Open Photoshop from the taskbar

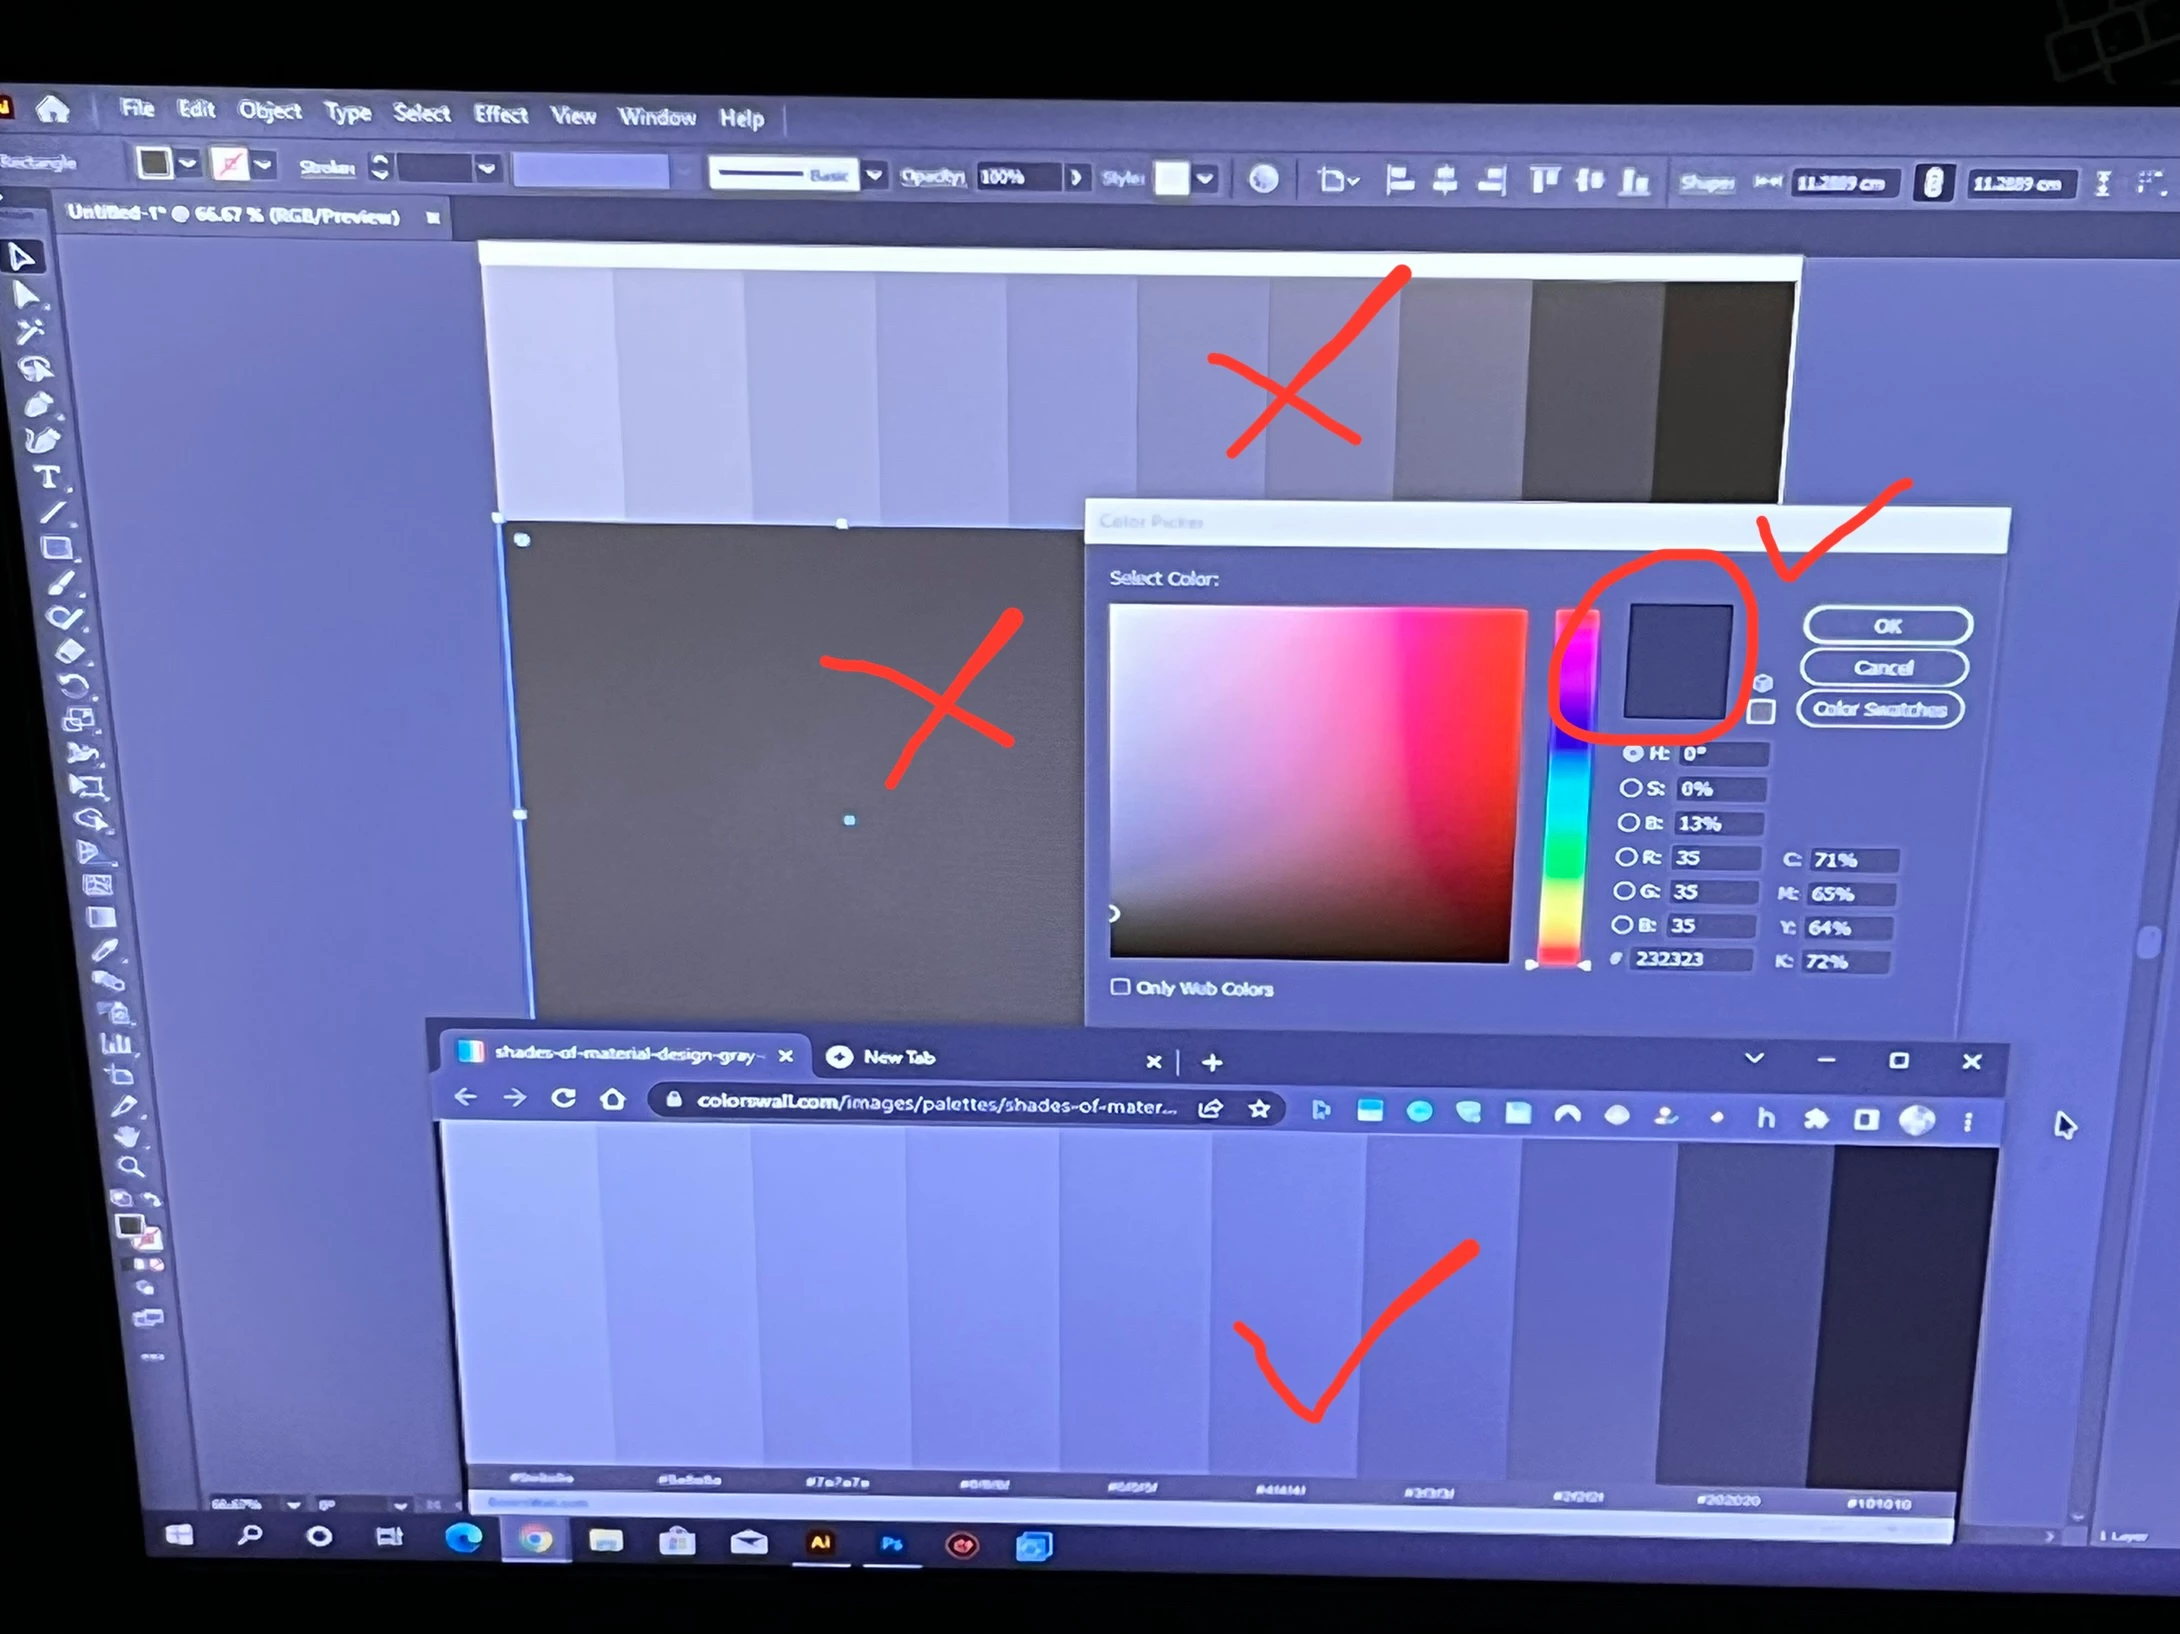[x=892, y=1544]
